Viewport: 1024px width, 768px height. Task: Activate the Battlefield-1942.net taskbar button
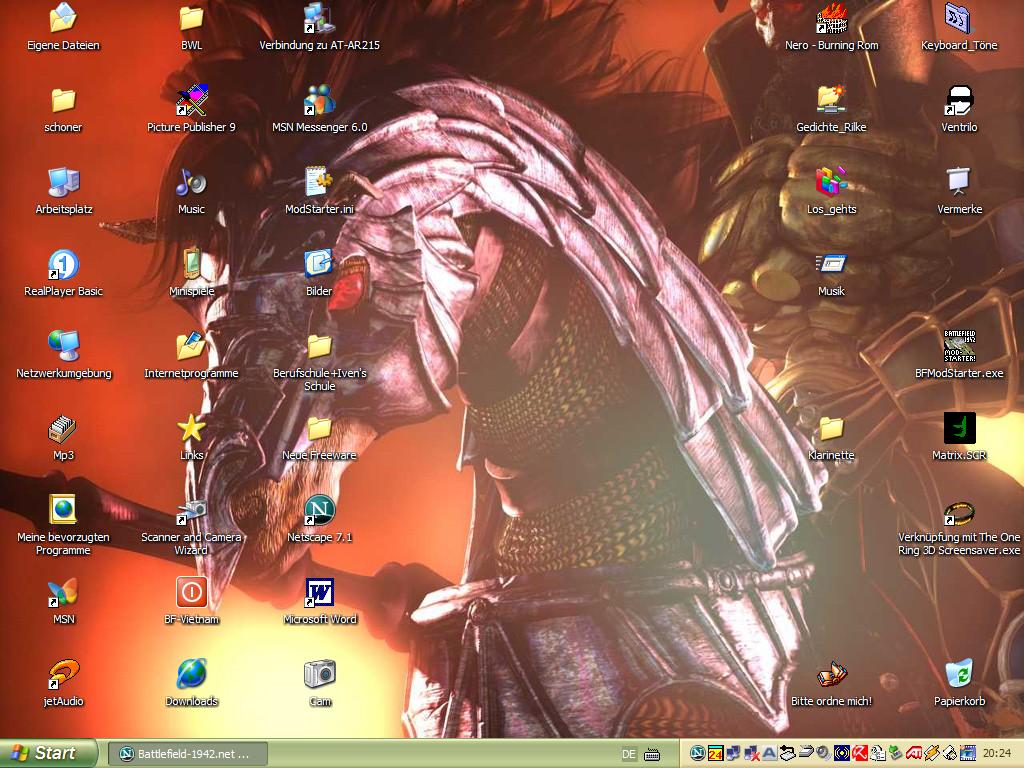pos(187,754)
